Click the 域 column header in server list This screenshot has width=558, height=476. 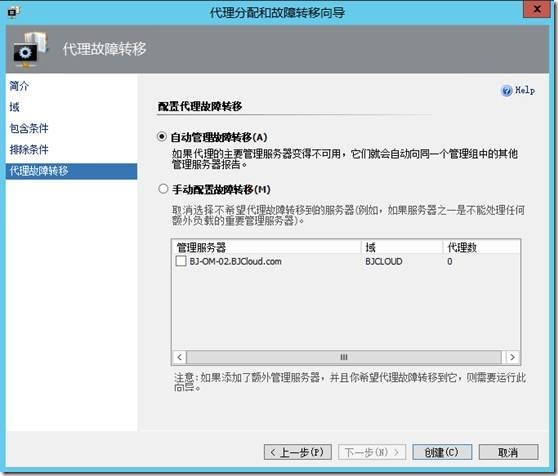[x=402, y=247]
